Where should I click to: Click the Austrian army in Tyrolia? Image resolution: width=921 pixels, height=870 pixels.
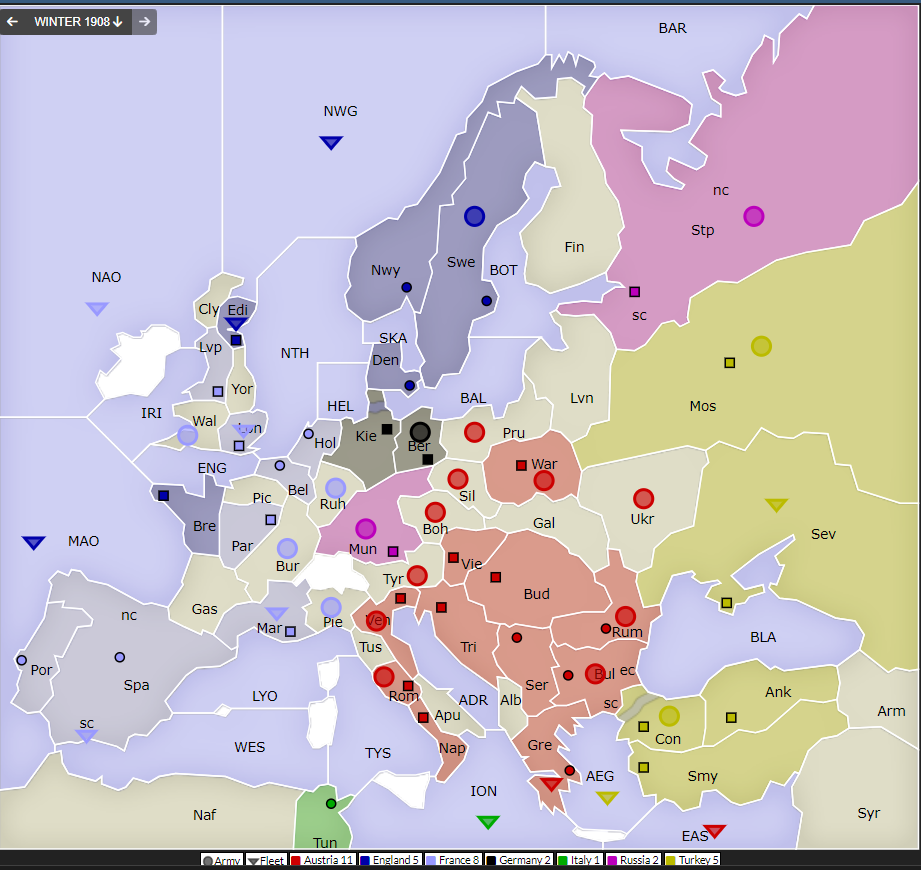[x=417, y=576]
